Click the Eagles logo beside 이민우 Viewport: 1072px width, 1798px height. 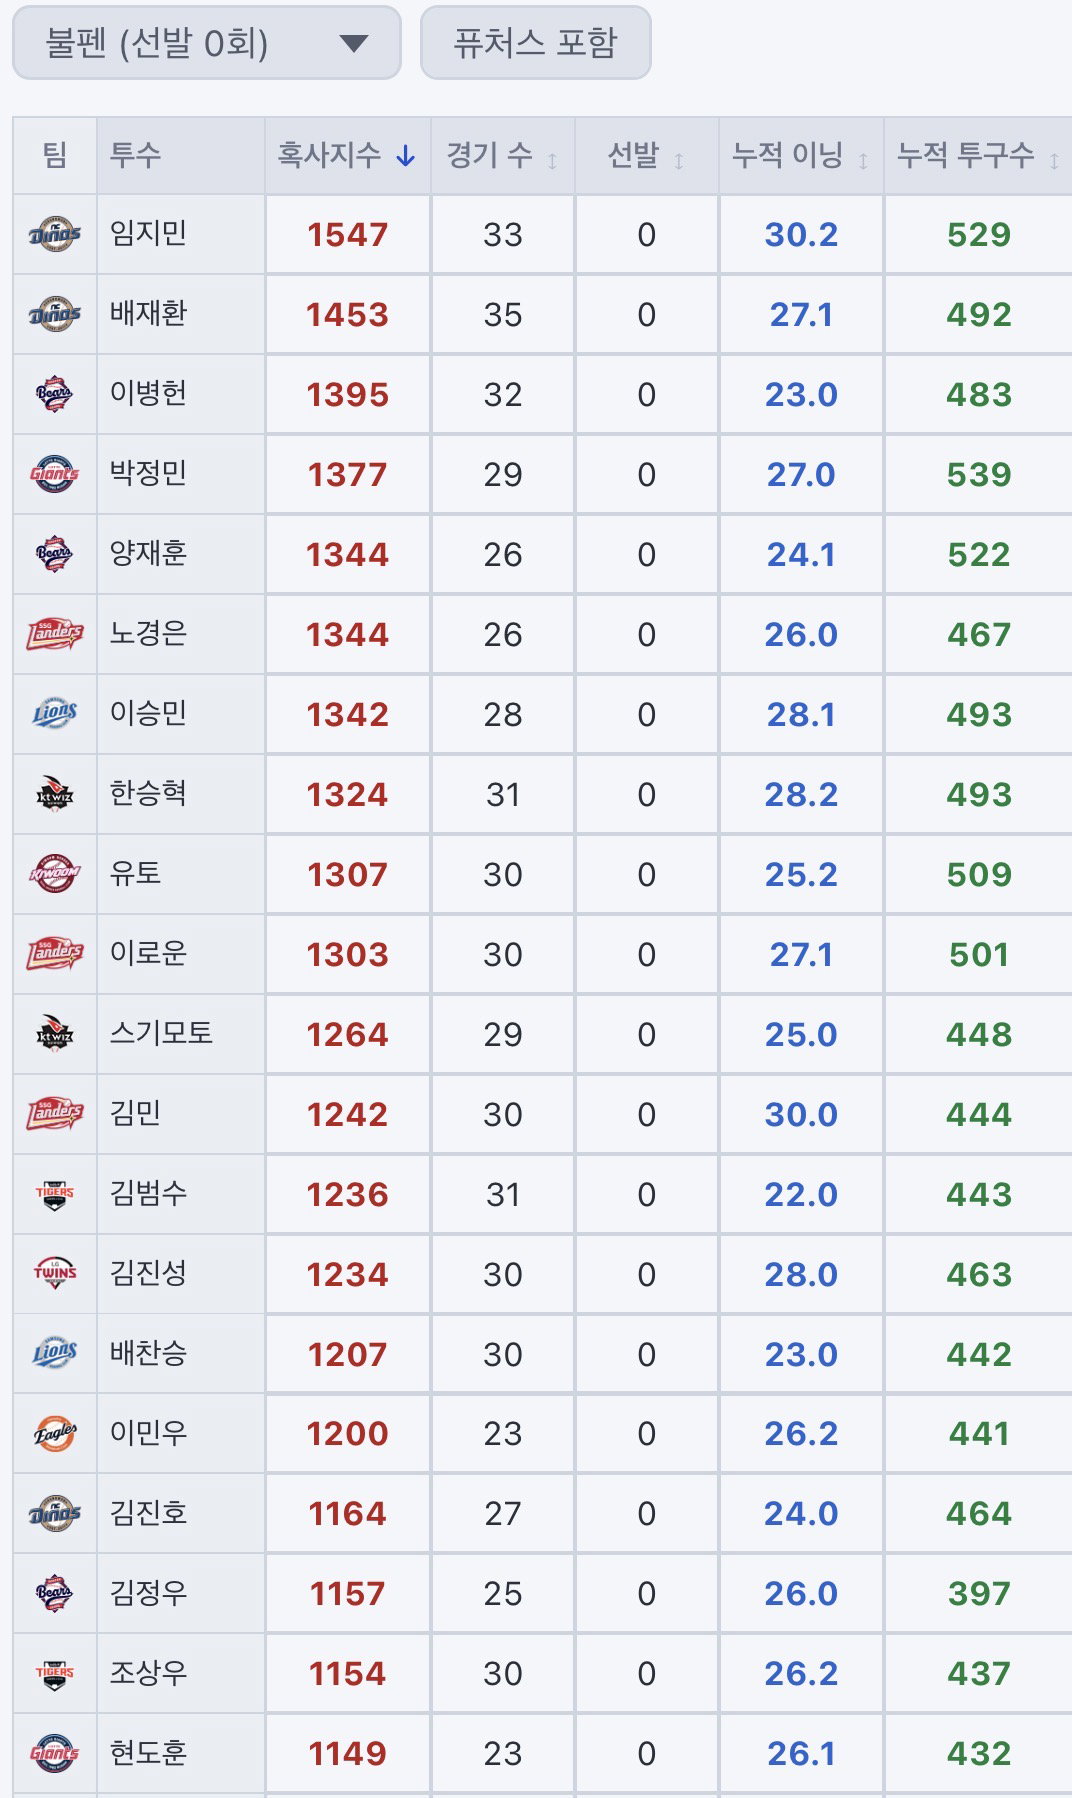tap(55, 1433)
